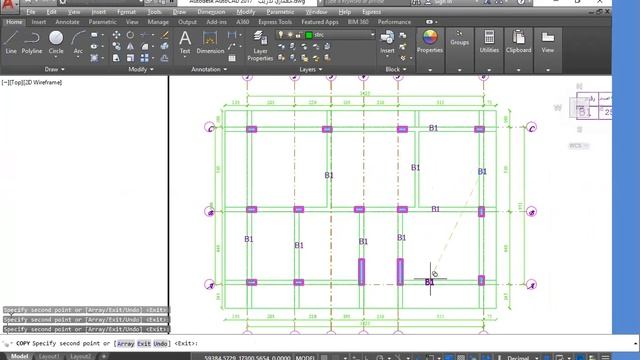Click the green layer color swatch
The image size is (640, 360).
point(309,35)
